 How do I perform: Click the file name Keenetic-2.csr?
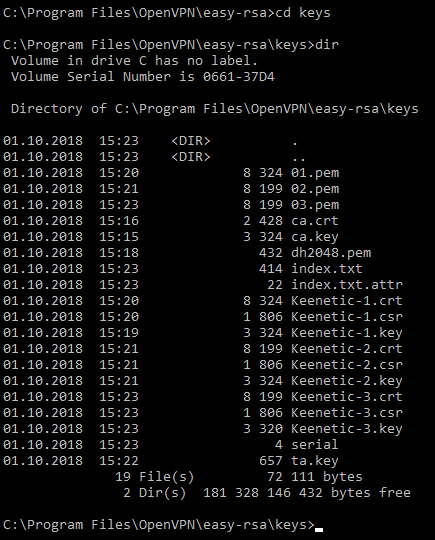[347, 365]
